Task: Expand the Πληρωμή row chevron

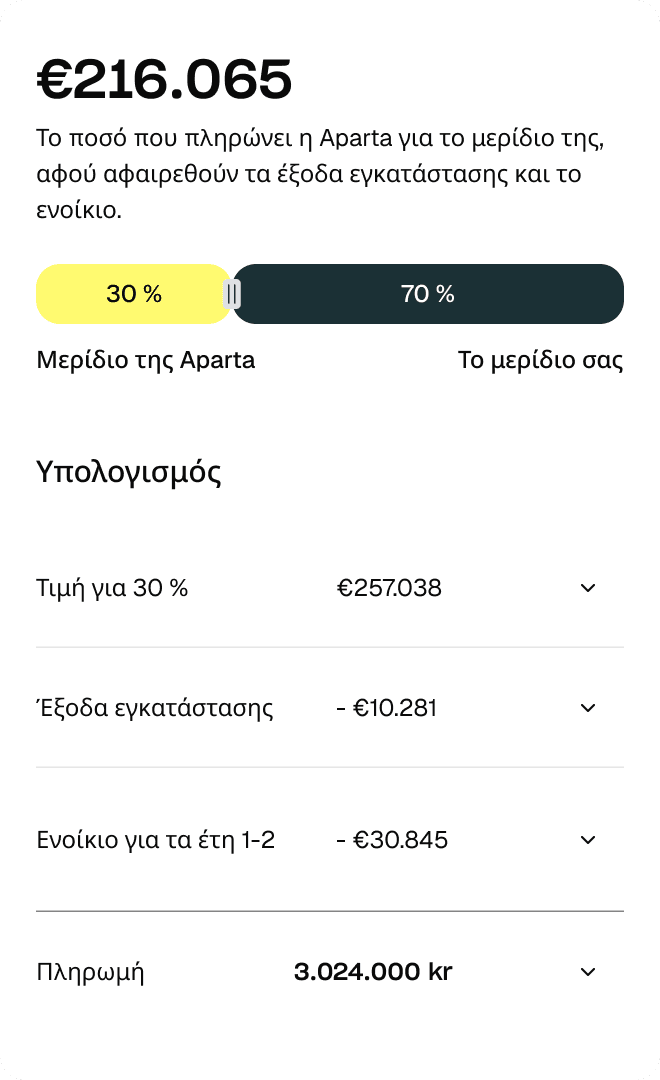Action: pyautogui.click(x=588, y=972)
